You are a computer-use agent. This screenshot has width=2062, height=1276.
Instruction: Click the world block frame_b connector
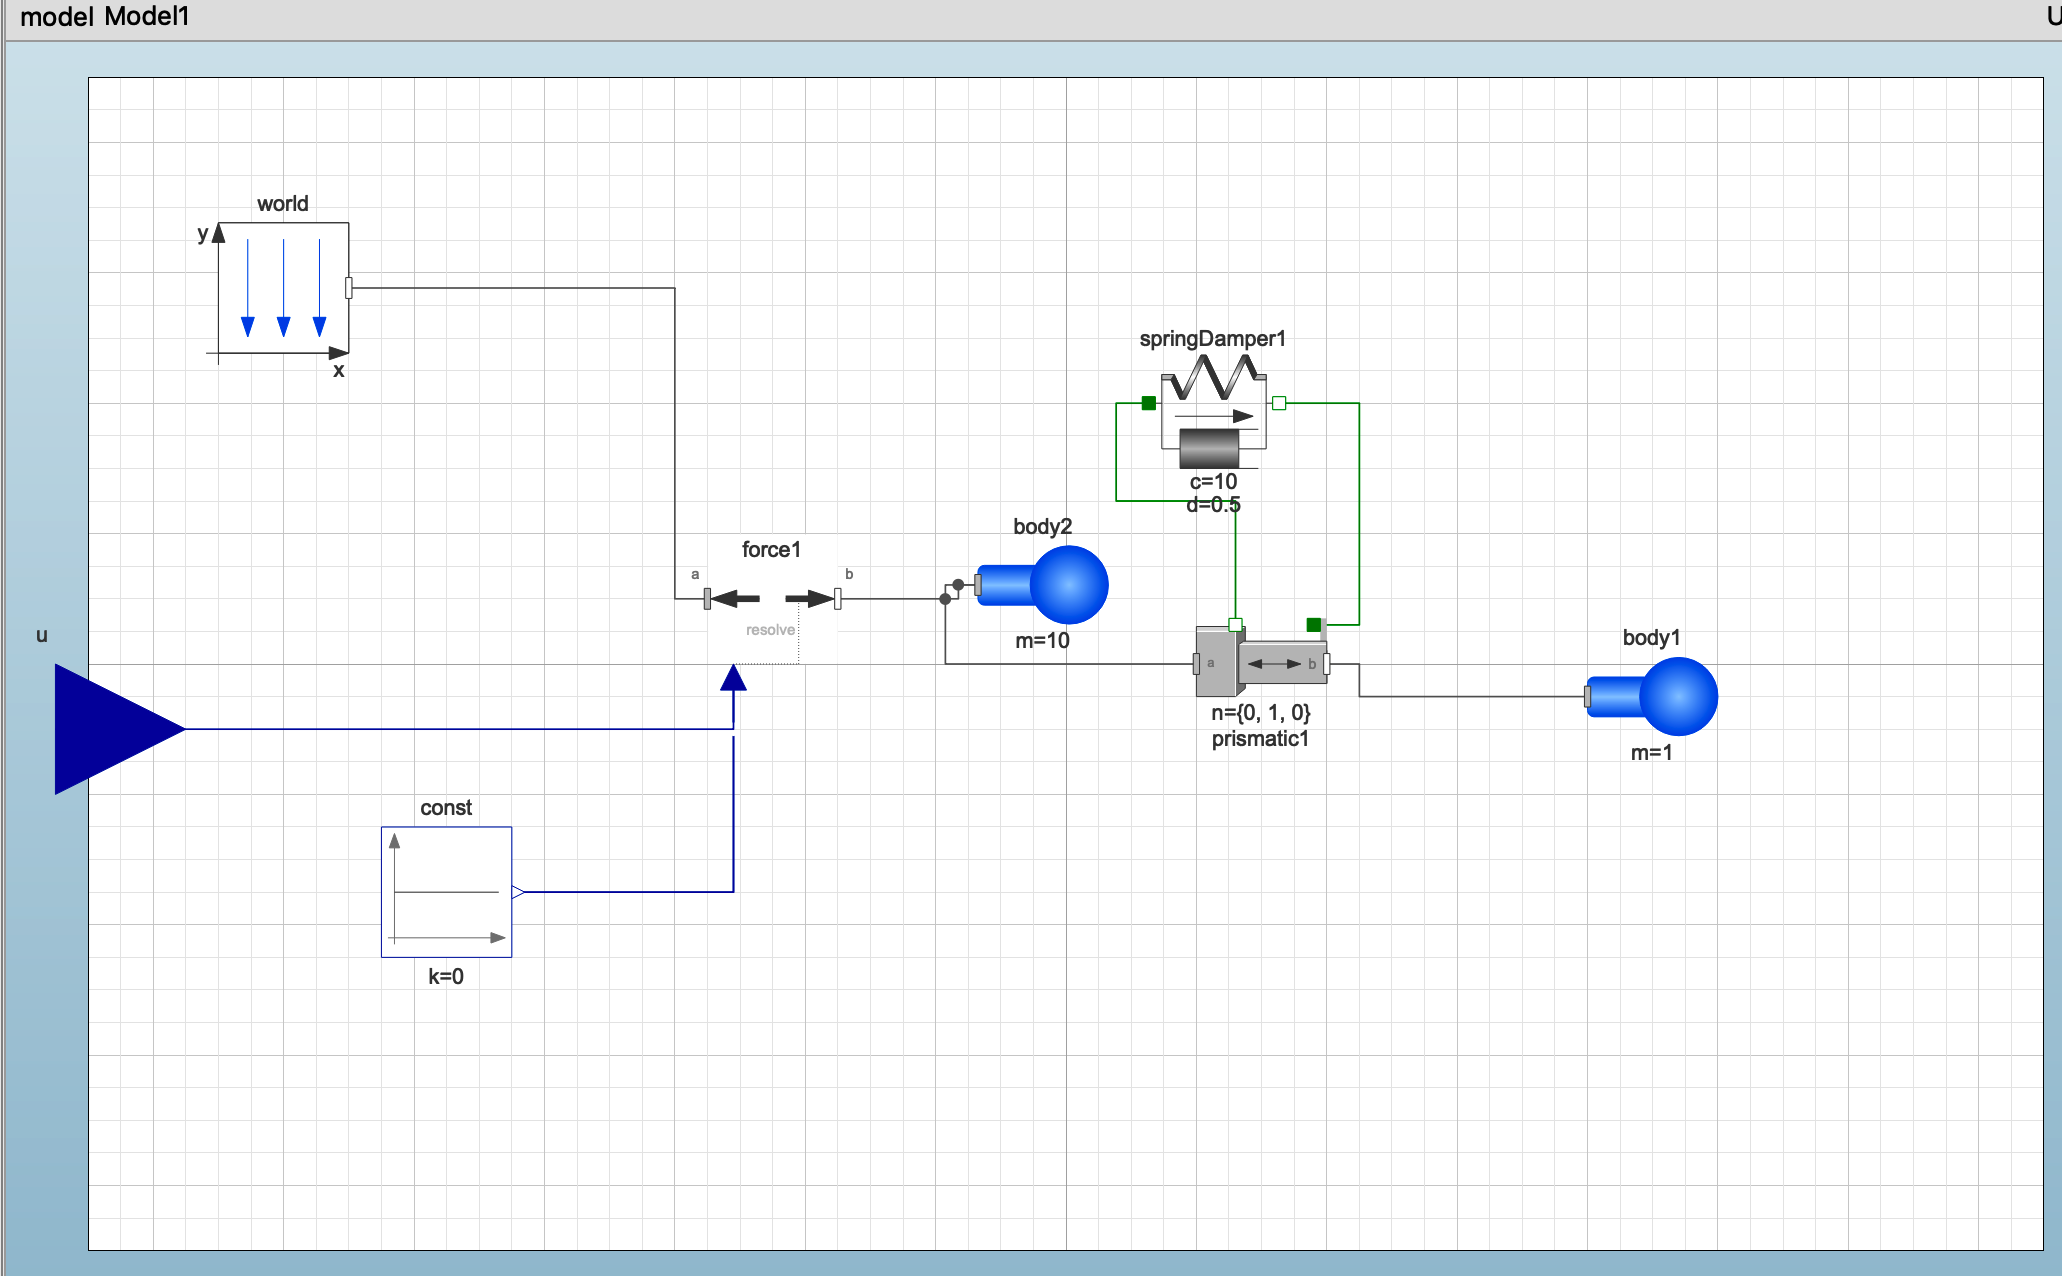click(348, 288)
